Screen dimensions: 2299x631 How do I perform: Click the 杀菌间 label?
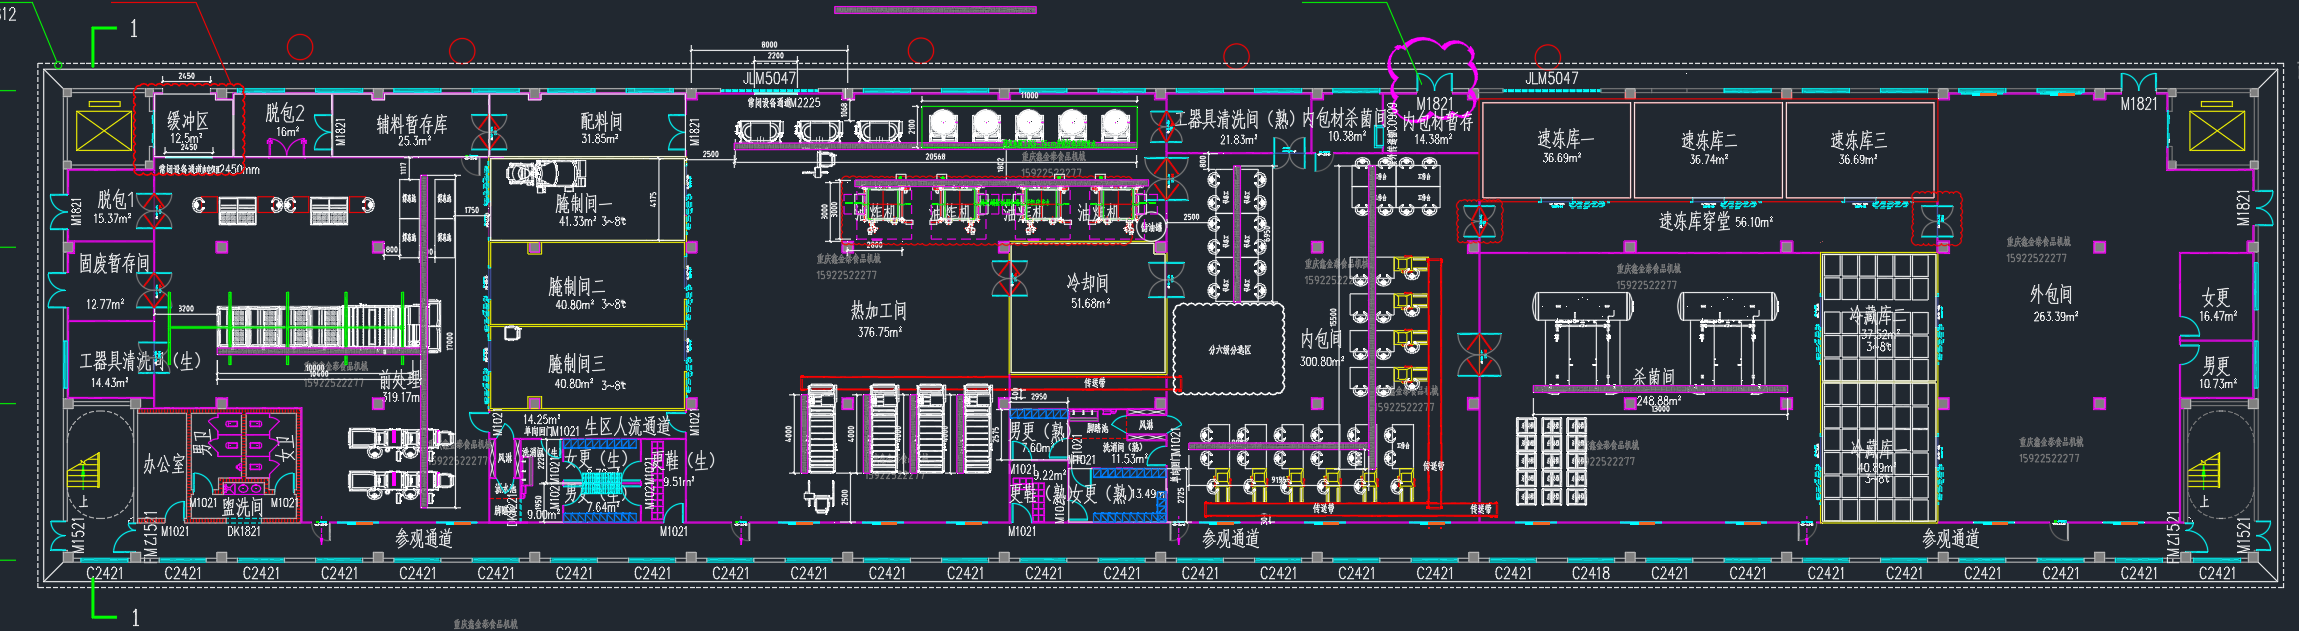coord(1654,377)
